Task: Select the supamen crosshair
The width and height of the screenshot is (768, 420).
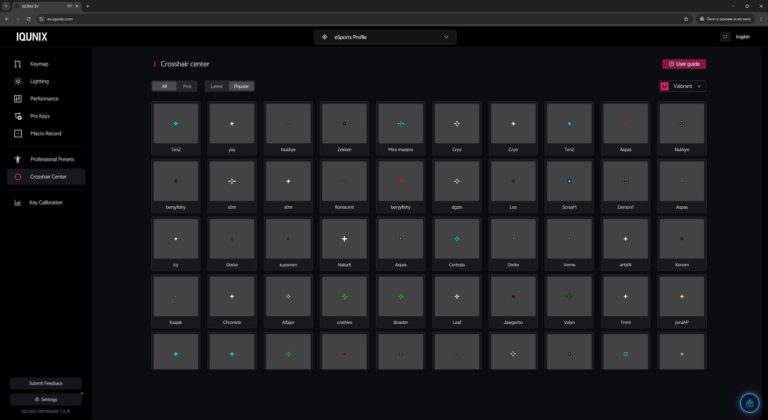Action: [288, 244]
